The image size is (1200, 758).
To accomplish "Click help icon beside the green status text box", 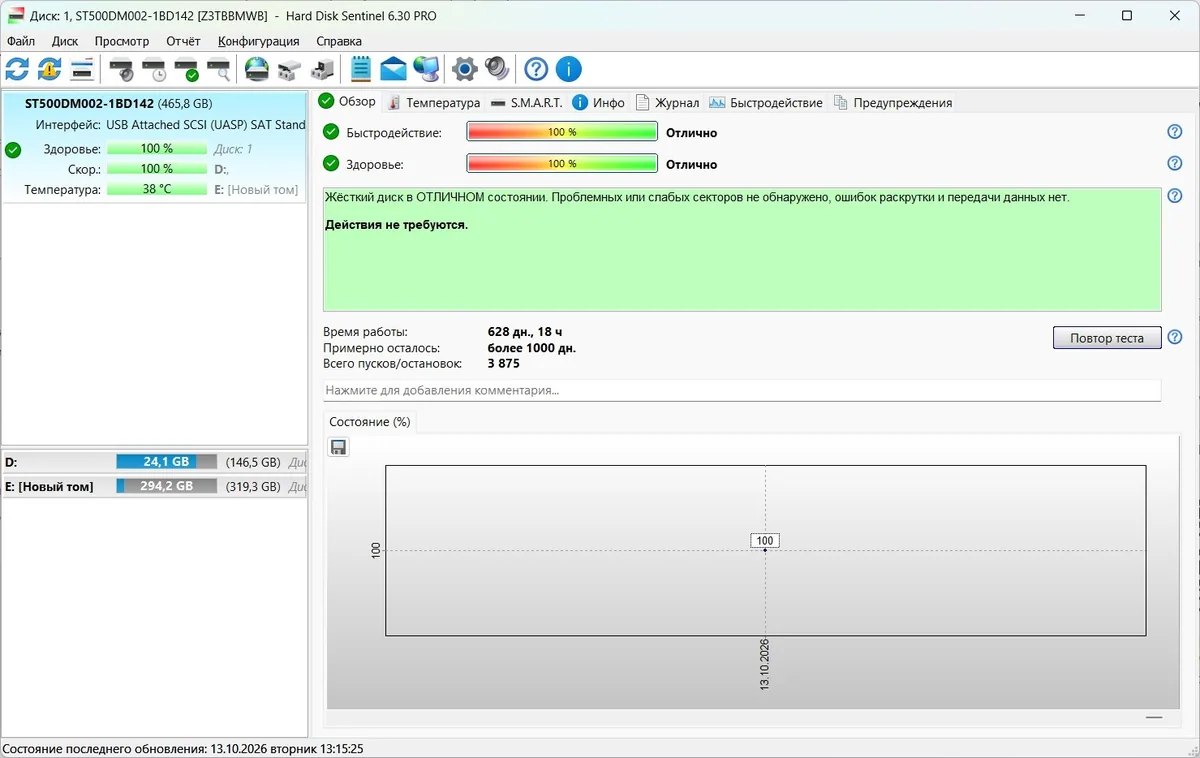I will (x=1175, y=196).
